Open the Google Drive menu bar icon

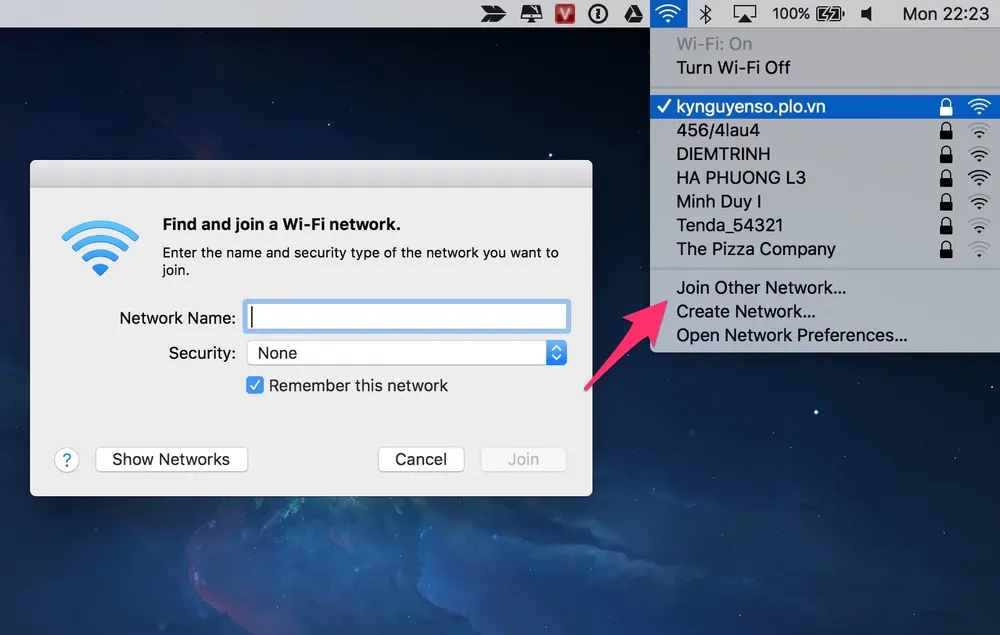click(x=633, y=13)
